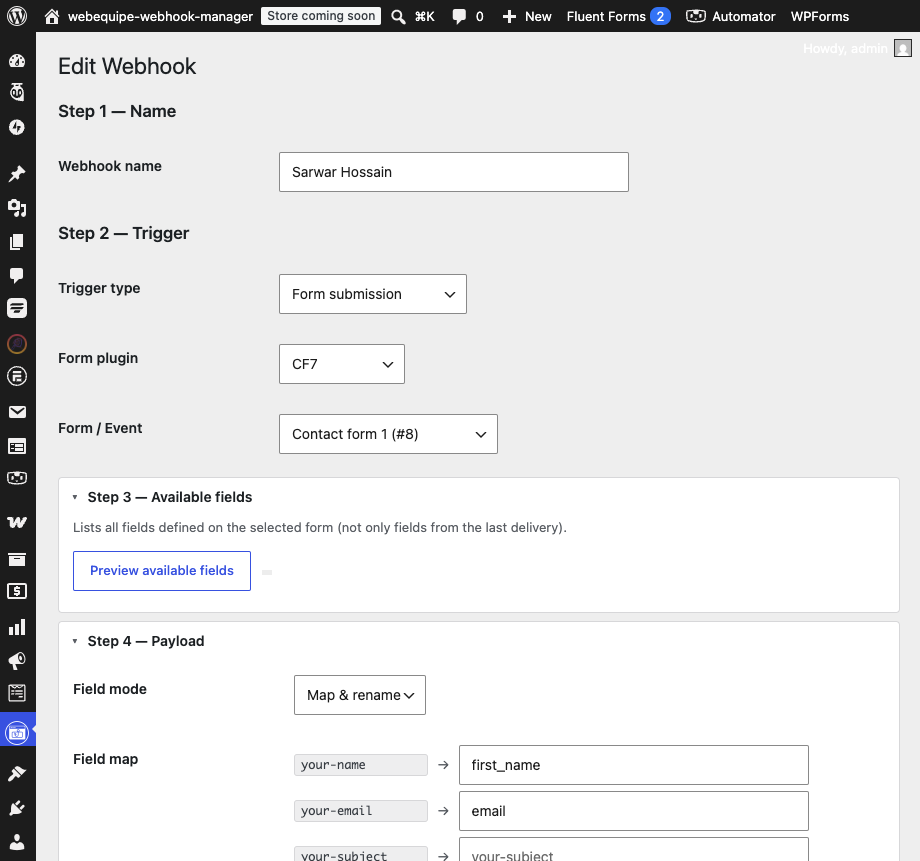This screenshot has height=861, width=920.
Task: Open the Fluent Forms admin bar item
Action: (x=618, y=16)
